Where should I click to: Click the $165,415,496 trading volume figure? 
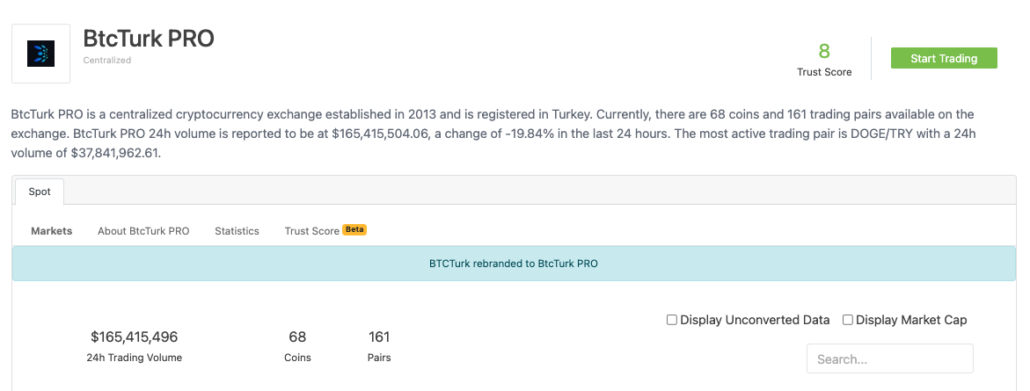[x=134, y=337]
